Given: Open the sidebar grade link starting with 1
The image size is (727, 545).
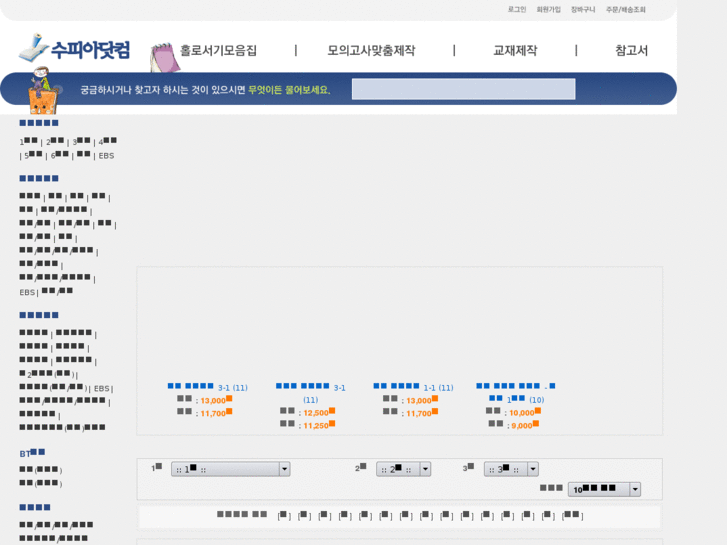Looking at the screenshot, I should (28, 141).
